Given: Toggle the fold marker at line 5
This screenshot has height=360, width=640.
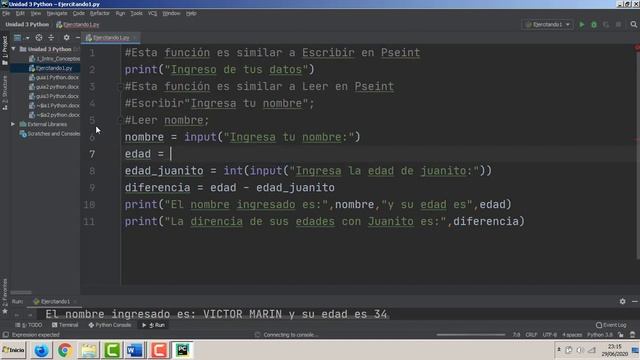Looking at the screenshot, I should point(120,120).
